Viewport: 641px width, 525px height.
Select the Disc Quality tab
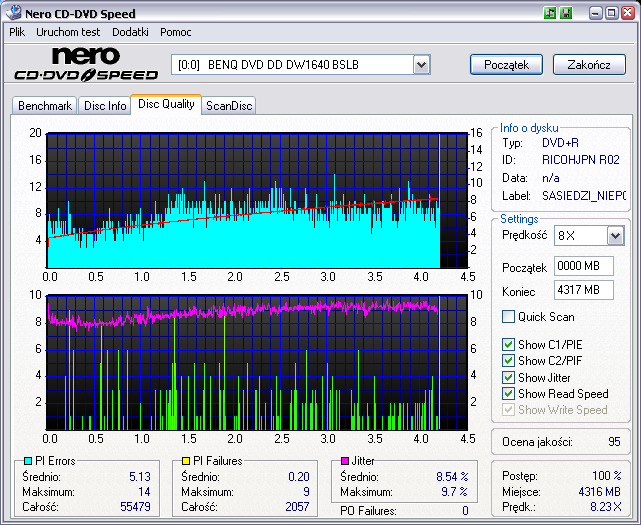coord(166,104)
